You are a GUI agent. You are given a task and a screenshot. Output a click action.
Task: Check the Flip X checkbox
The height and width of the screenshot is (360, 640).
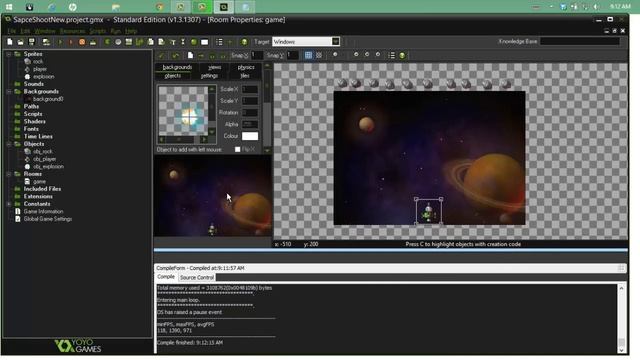click(x=238, y=149)
